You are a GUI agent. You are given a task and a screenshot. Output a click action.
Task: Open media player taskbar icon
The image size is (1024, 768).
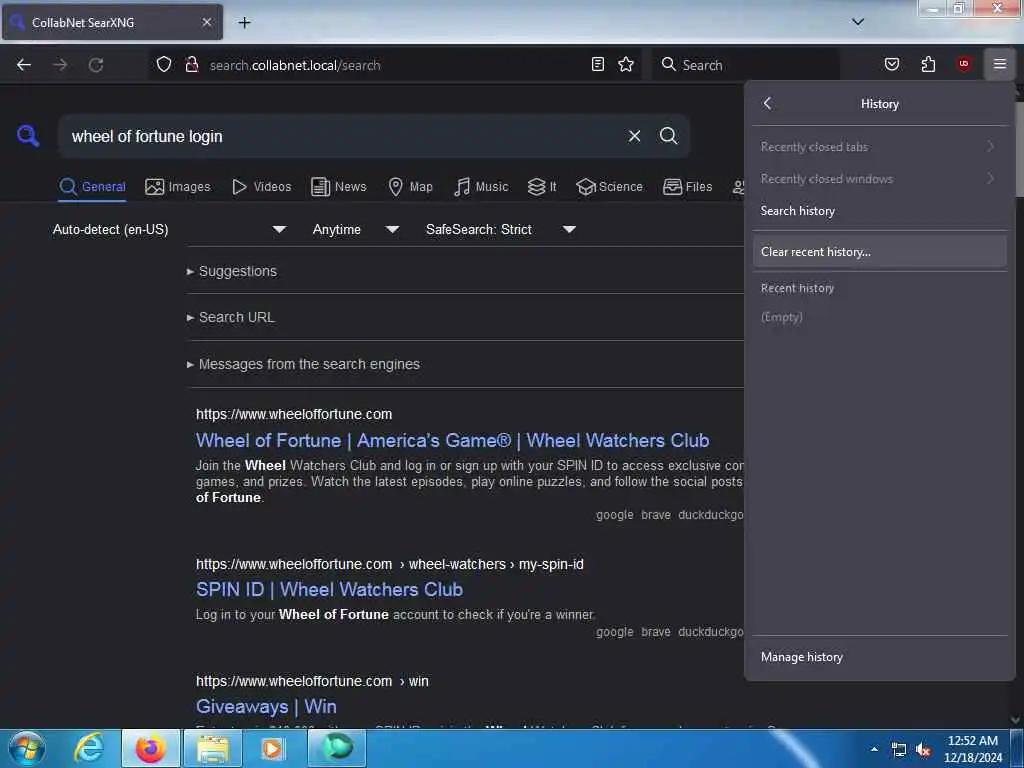(x=274, y=748)
